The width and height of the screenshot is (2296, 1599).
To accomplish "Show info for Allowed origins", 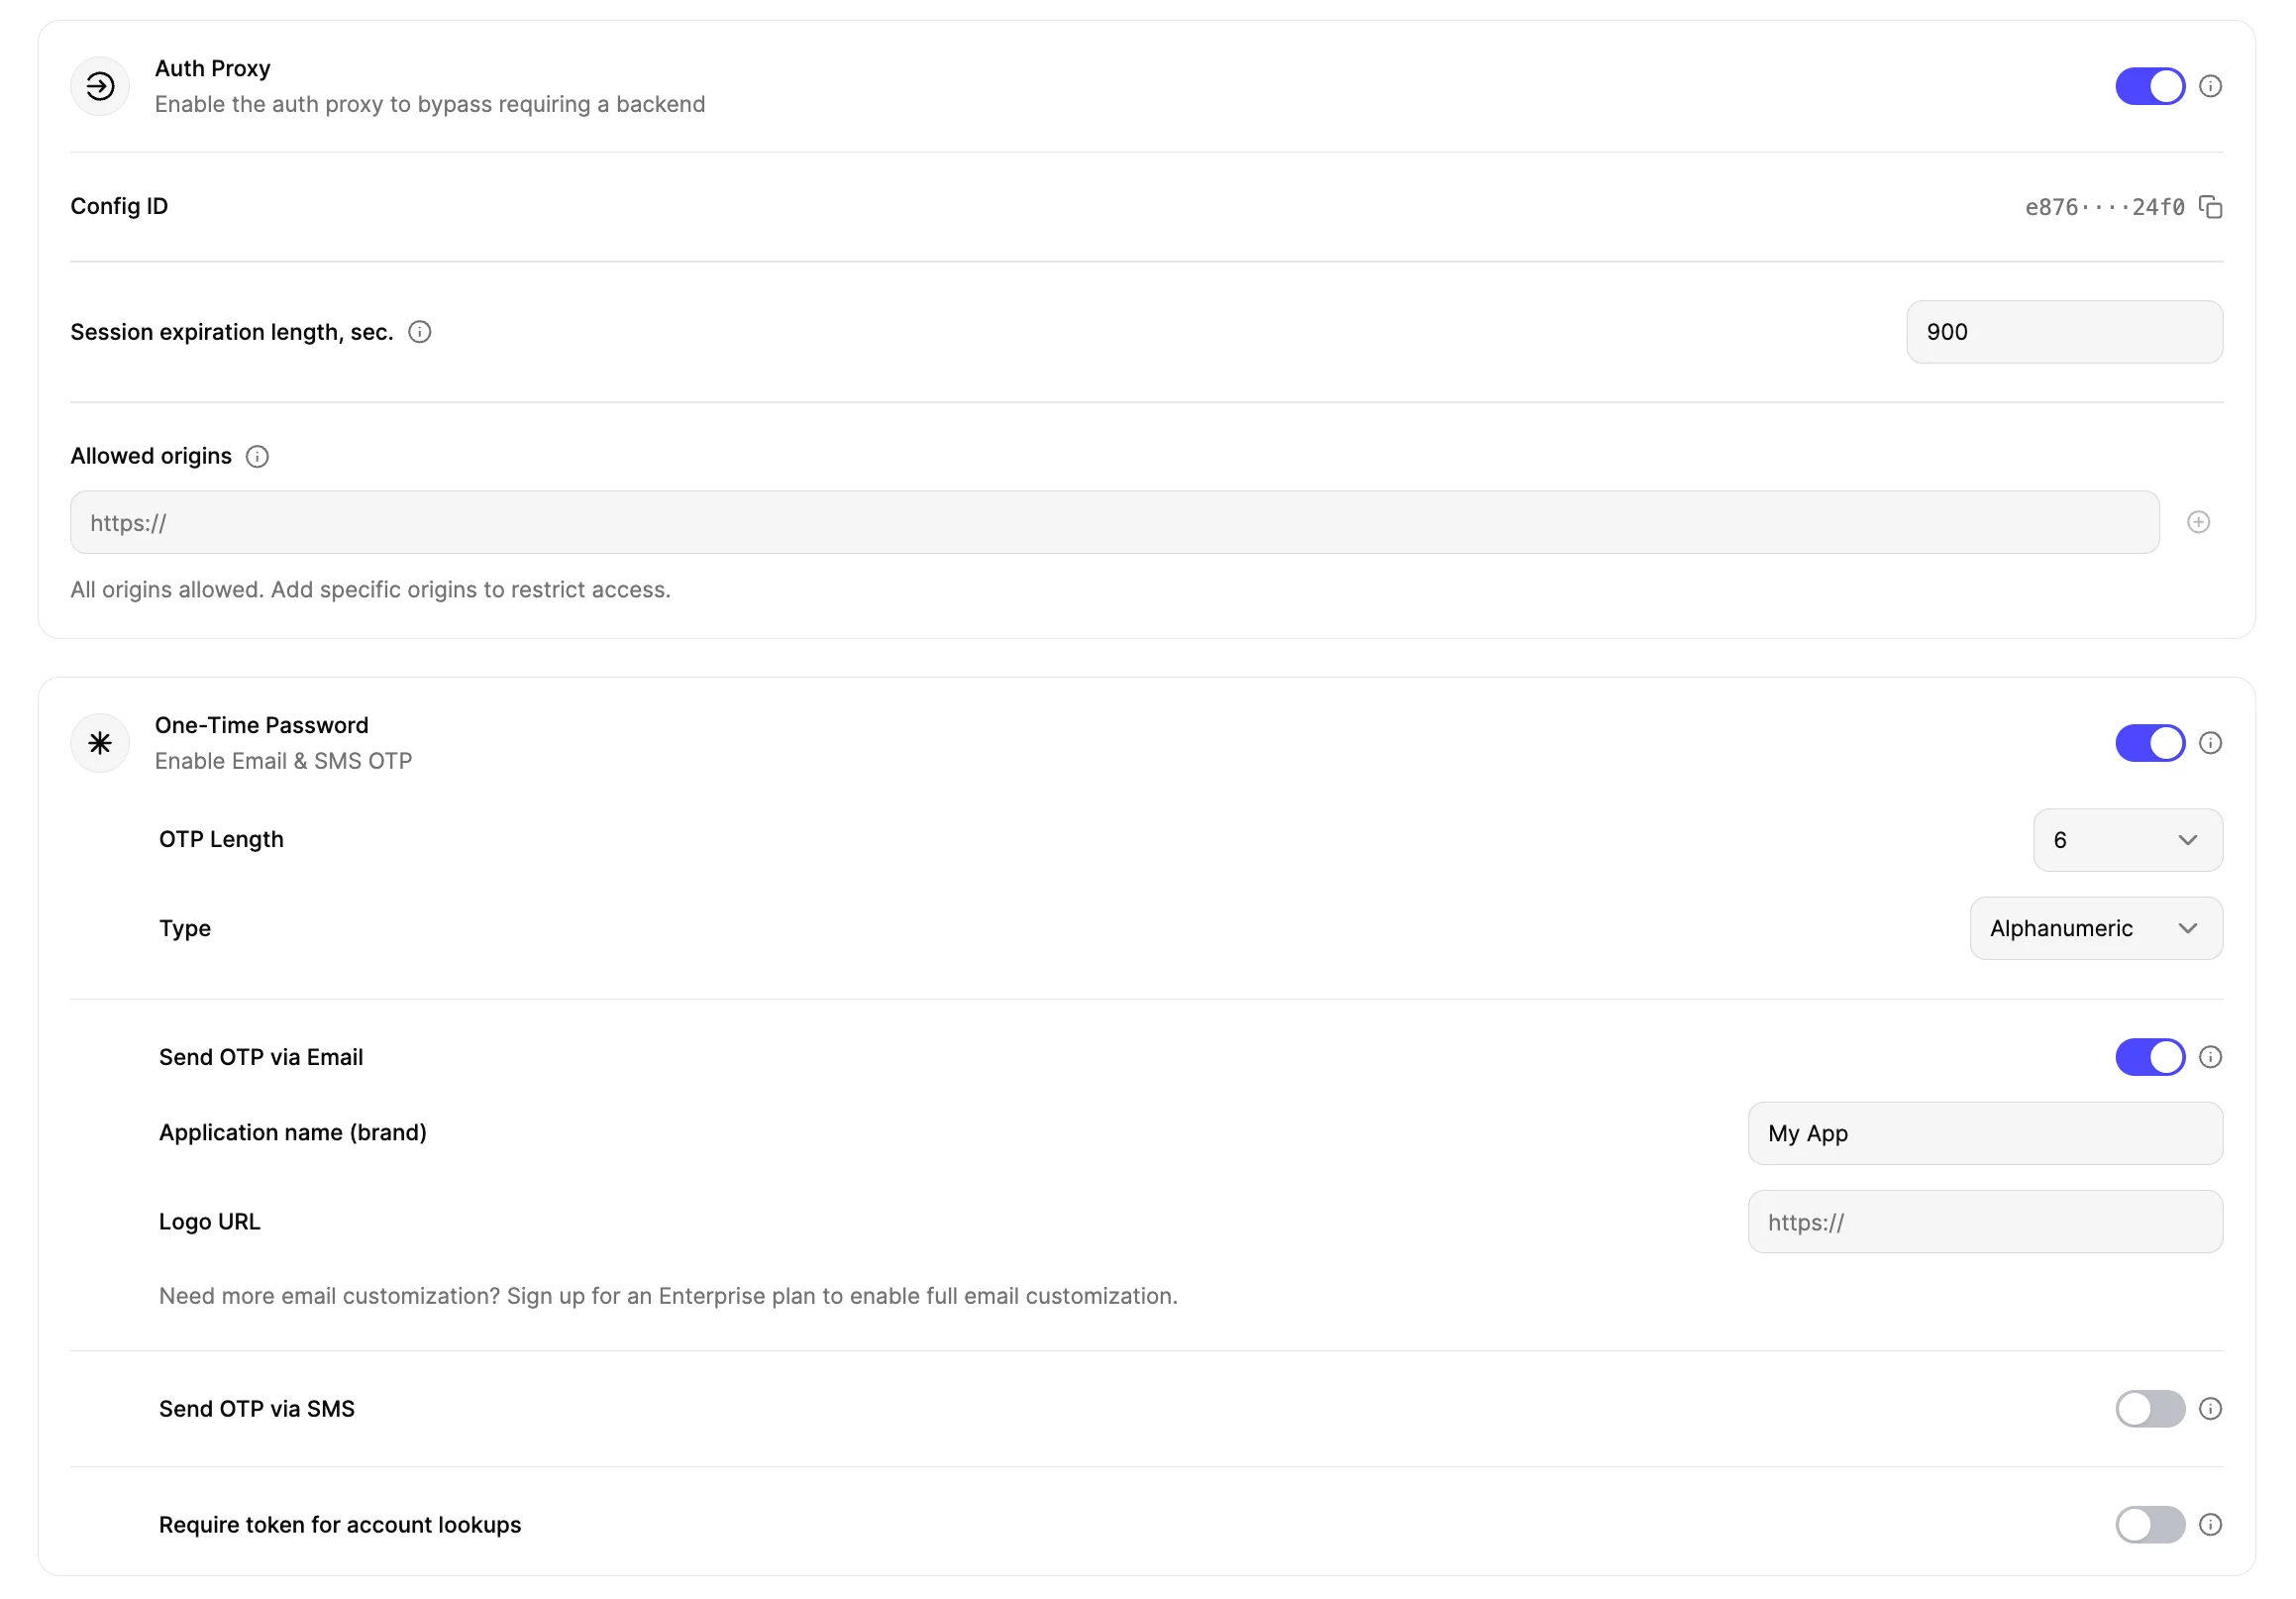I will click(257, 457).
